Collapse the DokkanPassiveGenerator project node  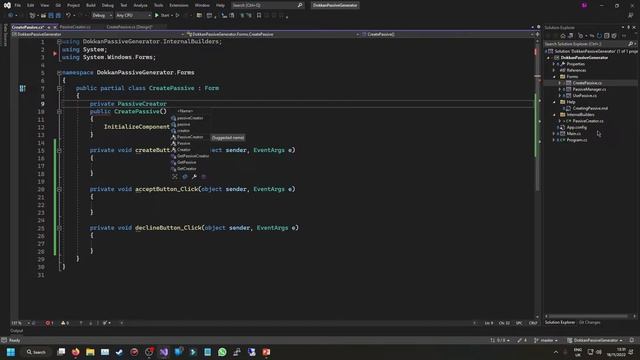click(x=549, y=58)
